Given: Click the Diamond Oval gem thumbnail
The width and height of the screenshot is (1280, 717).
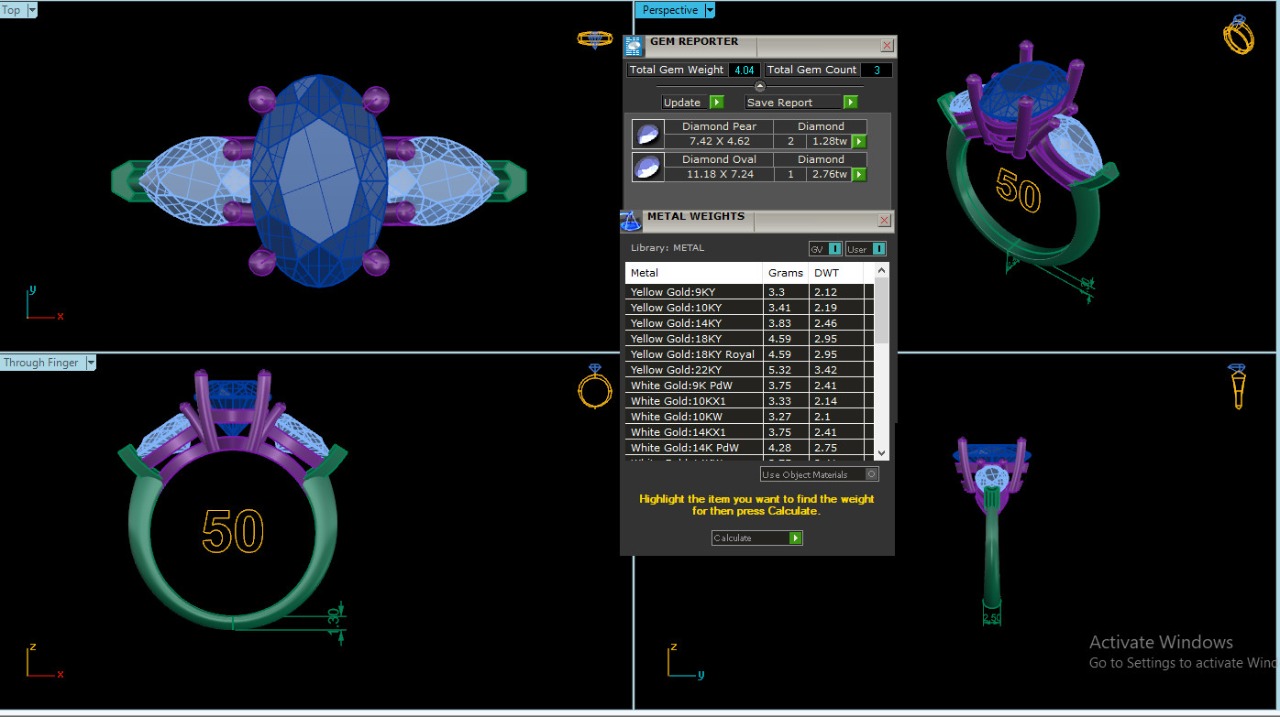Looking at the screenshot, I should coord(647,167).
